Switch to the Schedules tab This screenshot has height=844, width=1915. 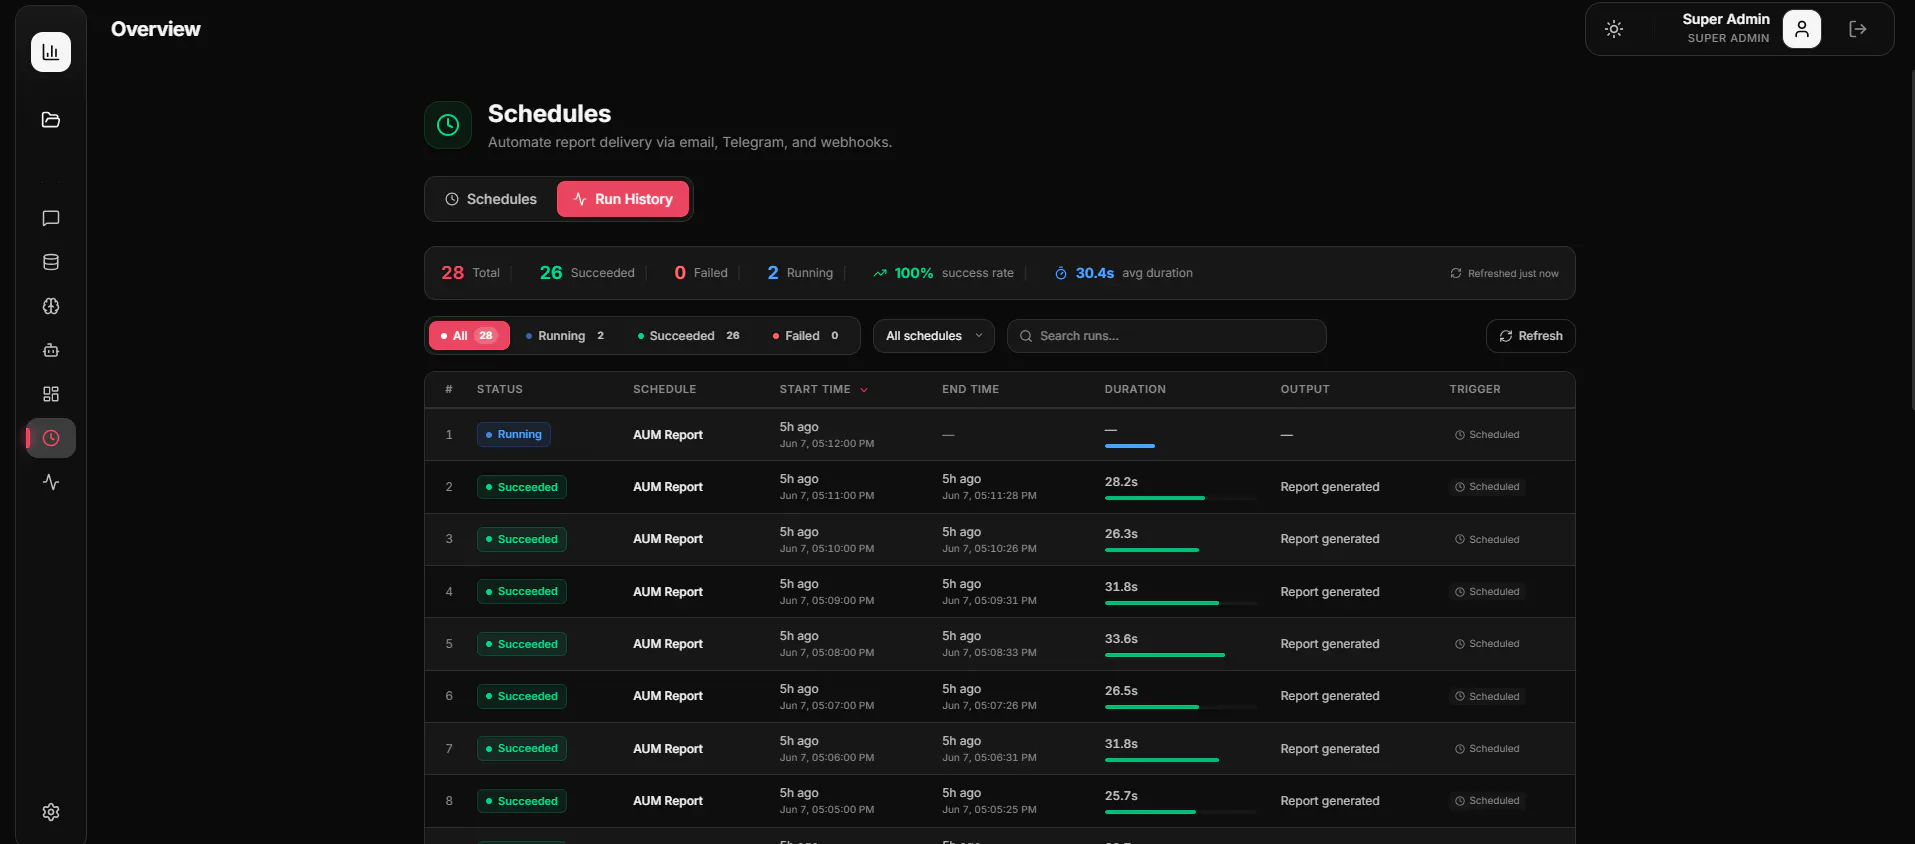click(491, 199)
